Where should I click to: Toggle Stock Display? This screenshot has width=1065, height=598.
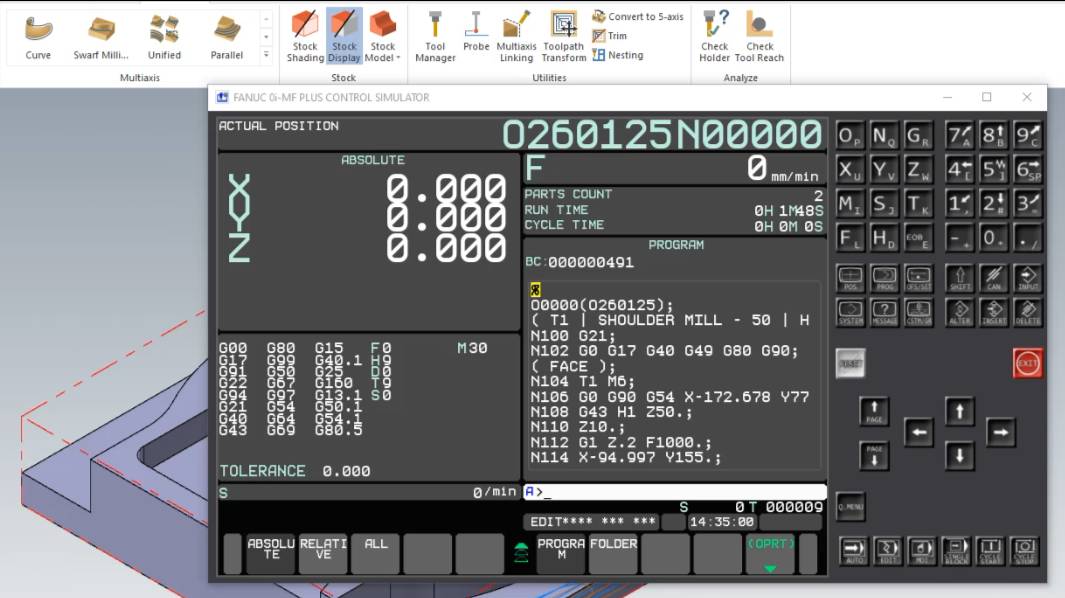344,37
